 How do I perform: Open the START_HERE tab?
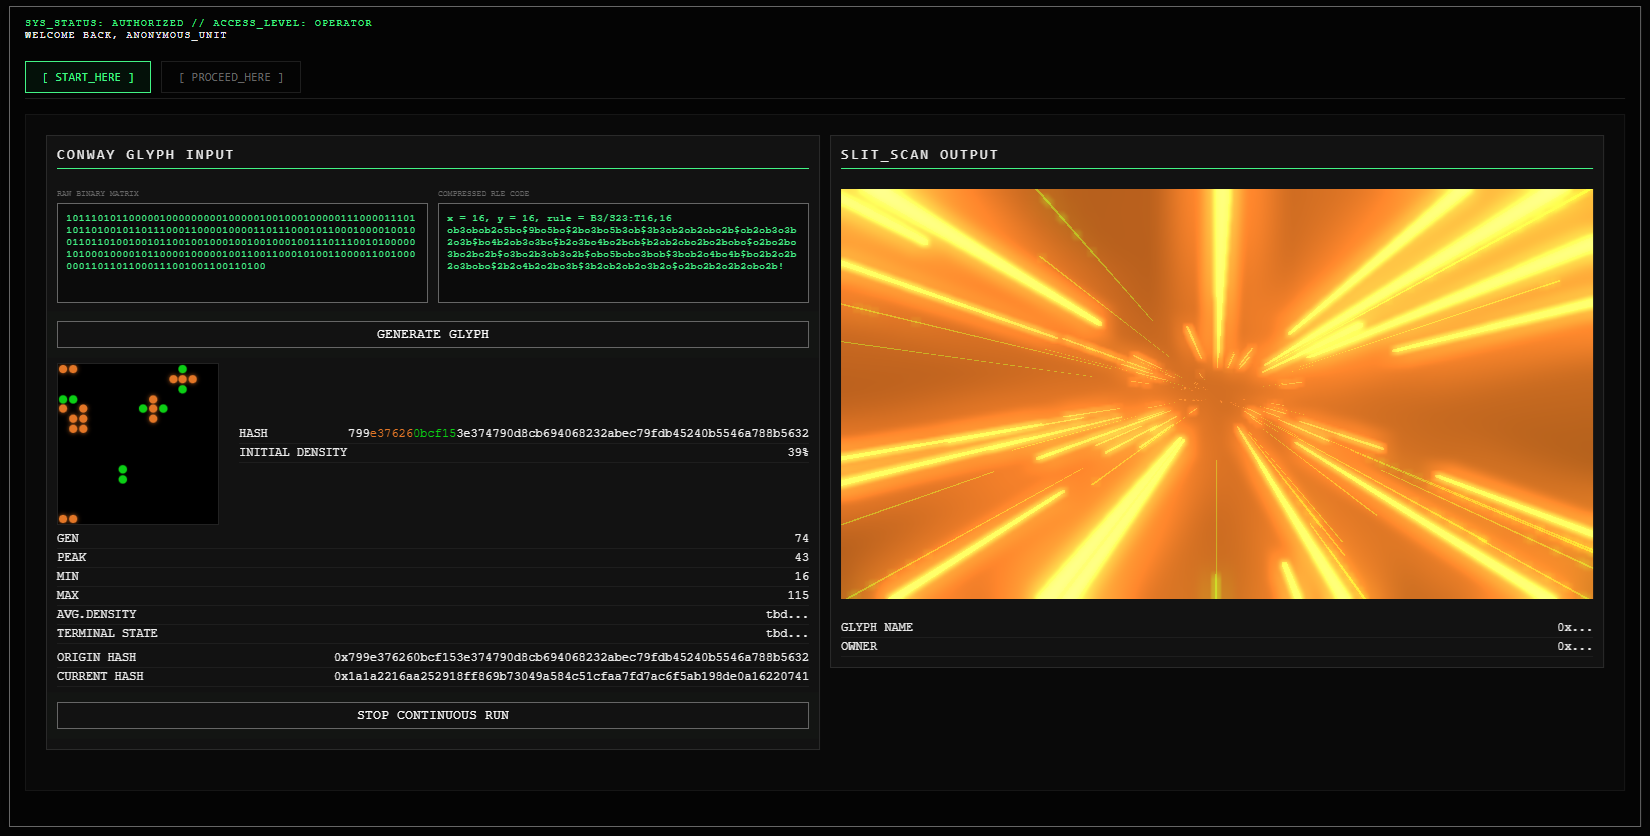(88, 77)
